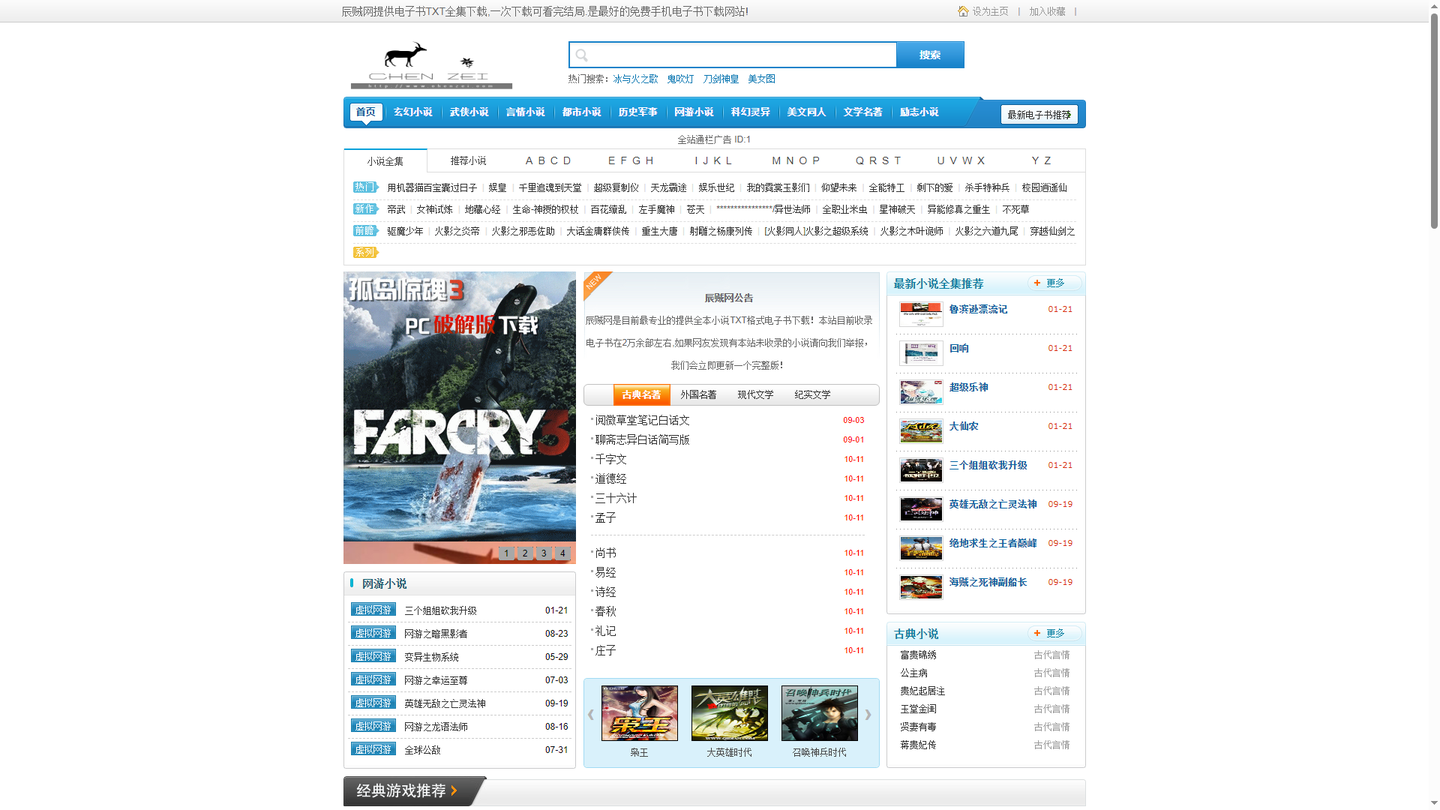Switch to the 推荐小说 tab
This screenshot has width=1440, height=810.
coord(468,161)
